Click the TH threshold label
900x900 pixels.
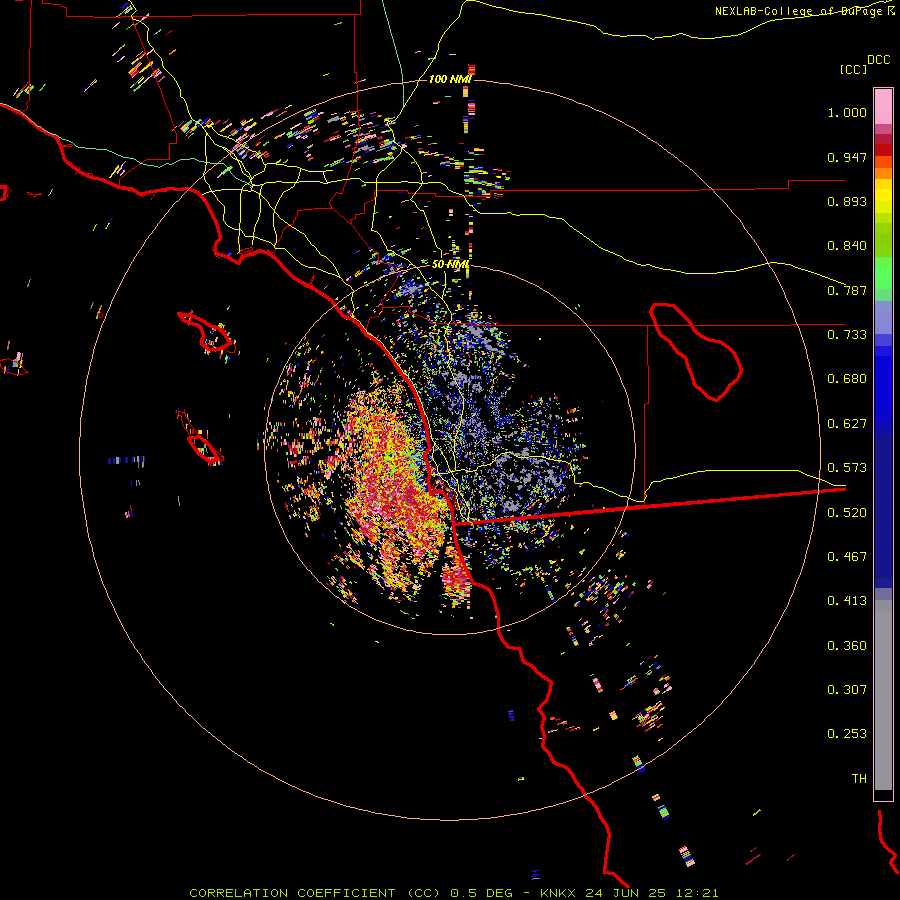pos(859,779)
